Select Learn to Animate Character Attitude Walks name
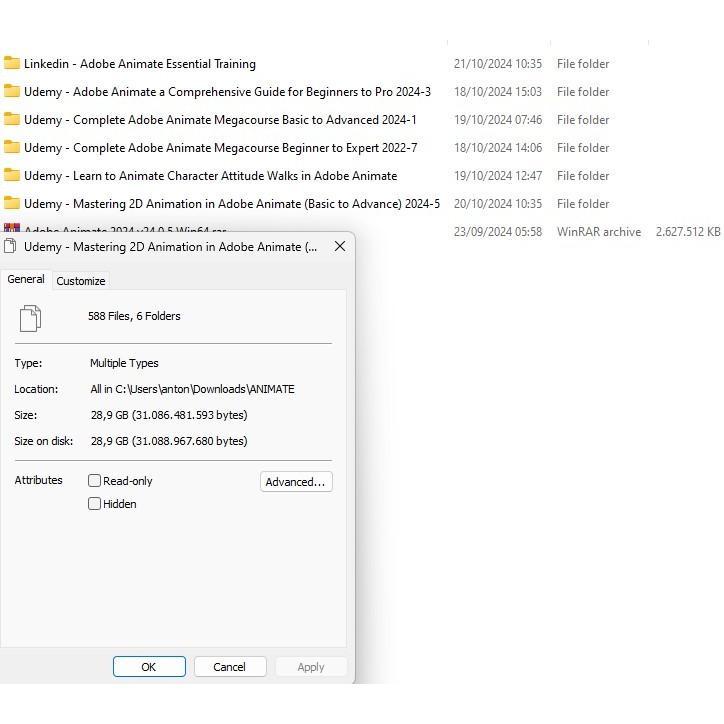724x724 pixels. point(211,176)
